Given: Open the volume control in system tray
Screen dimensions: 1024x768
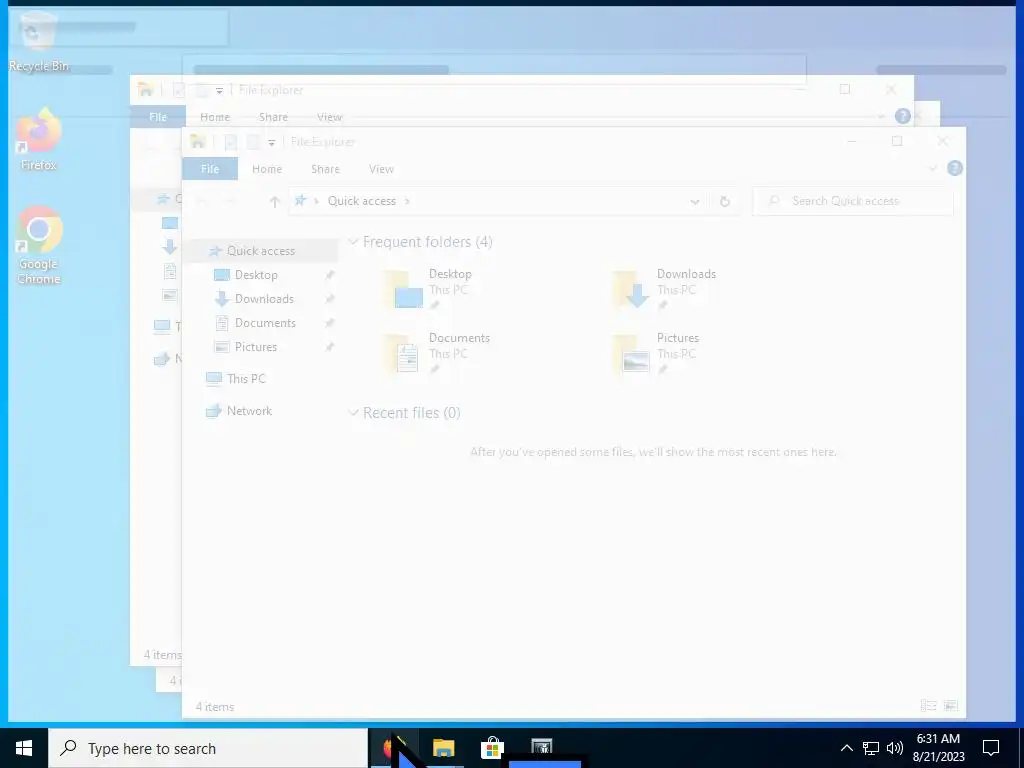Looking at the screenshot, I should (x=895, y=748).
